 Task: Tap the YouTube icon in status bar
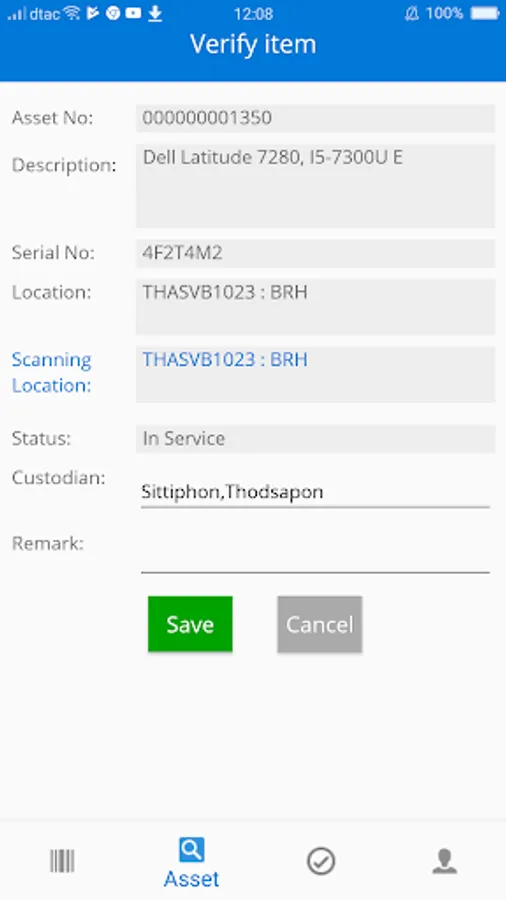pos(134,13)
